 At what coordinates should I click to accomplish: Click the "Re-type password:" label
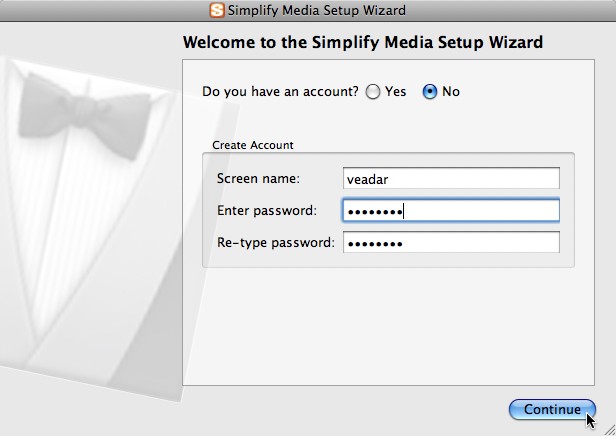coord(275,243)
